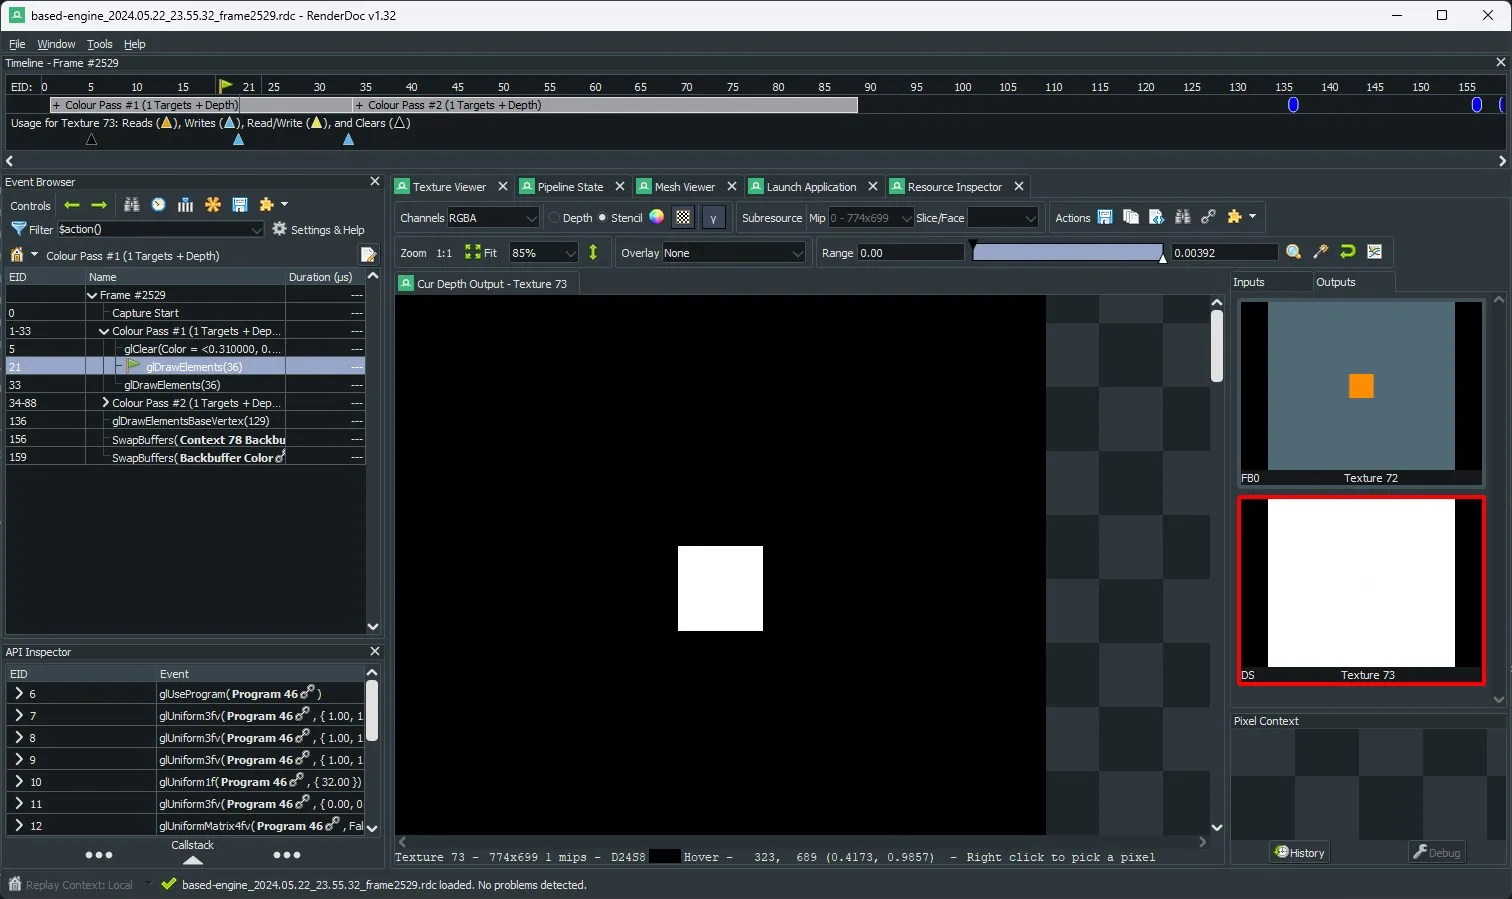Open the File menu

pyautogui.click(x=17, y=44)
